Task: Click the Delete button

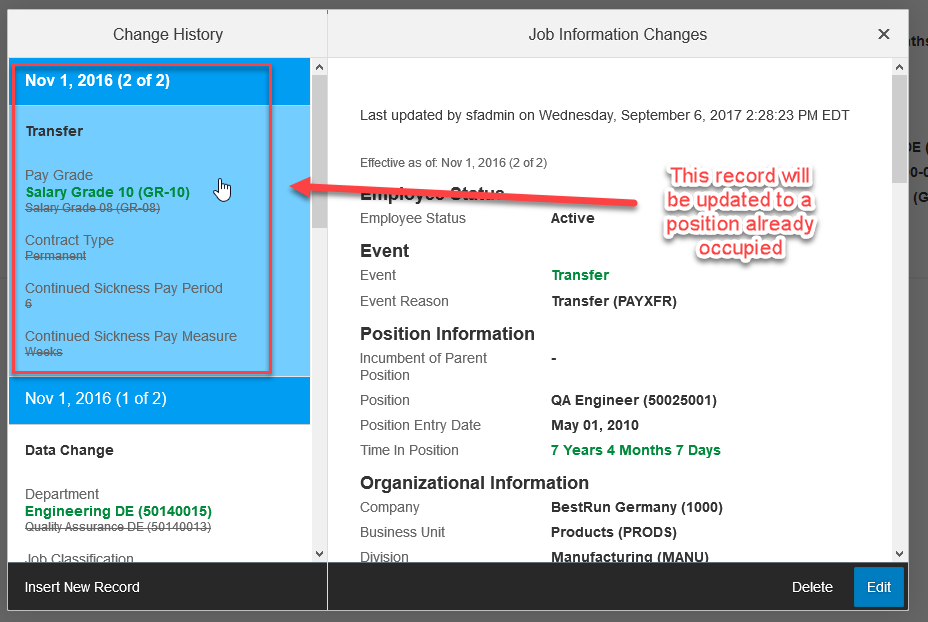Action: click(812, 587)
